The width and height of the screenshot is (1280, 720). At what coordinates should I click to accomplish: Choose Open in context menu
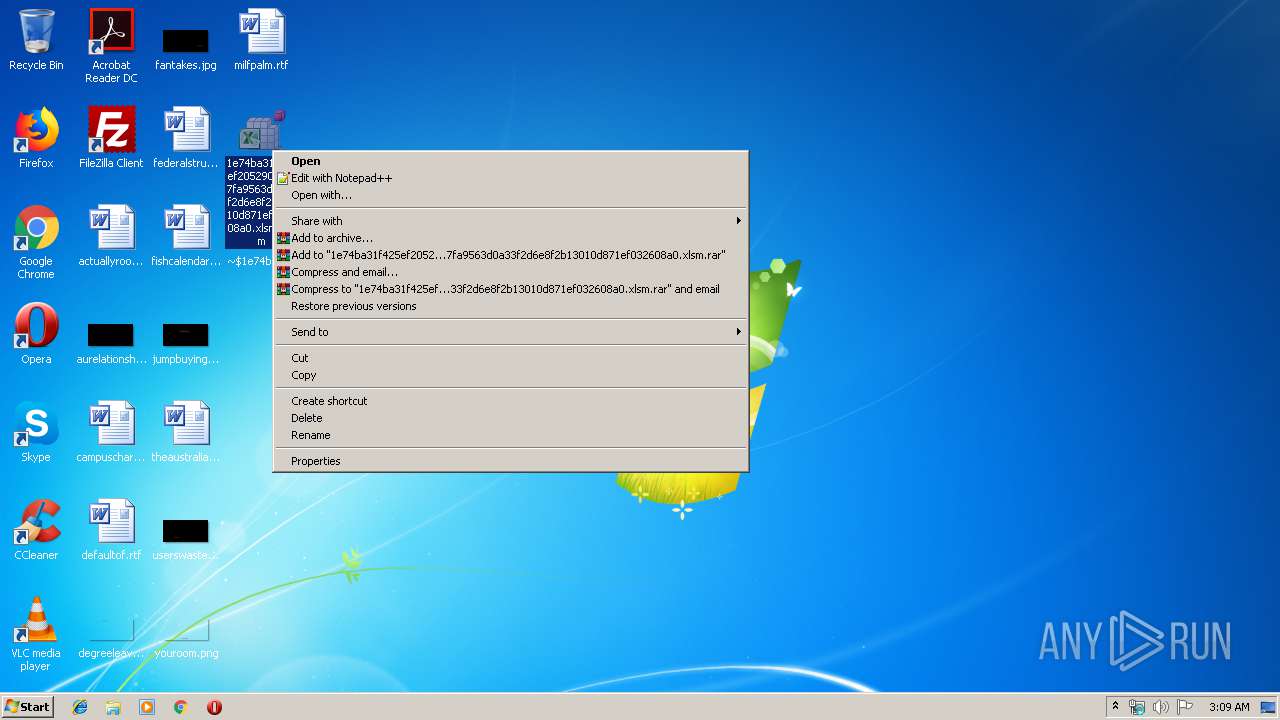[x=510, y=161]
